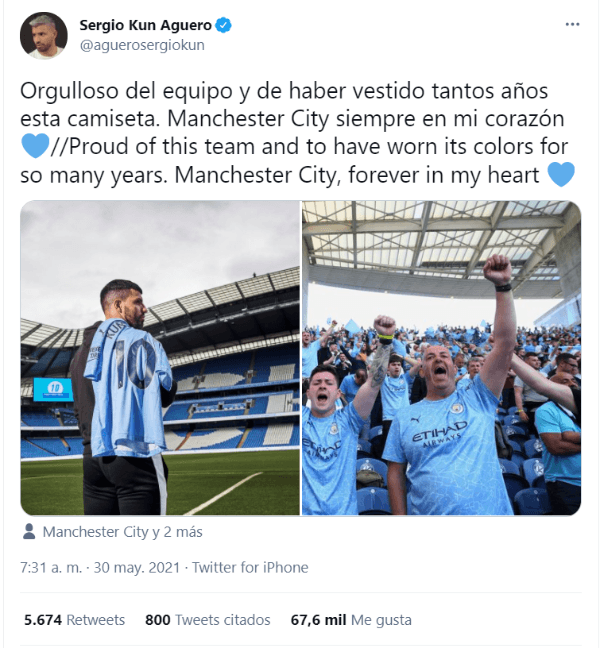Screen dimensions: 600x648
Task: Open photo of Aguero holding number 10 shirt
Action: pos(160,358)
